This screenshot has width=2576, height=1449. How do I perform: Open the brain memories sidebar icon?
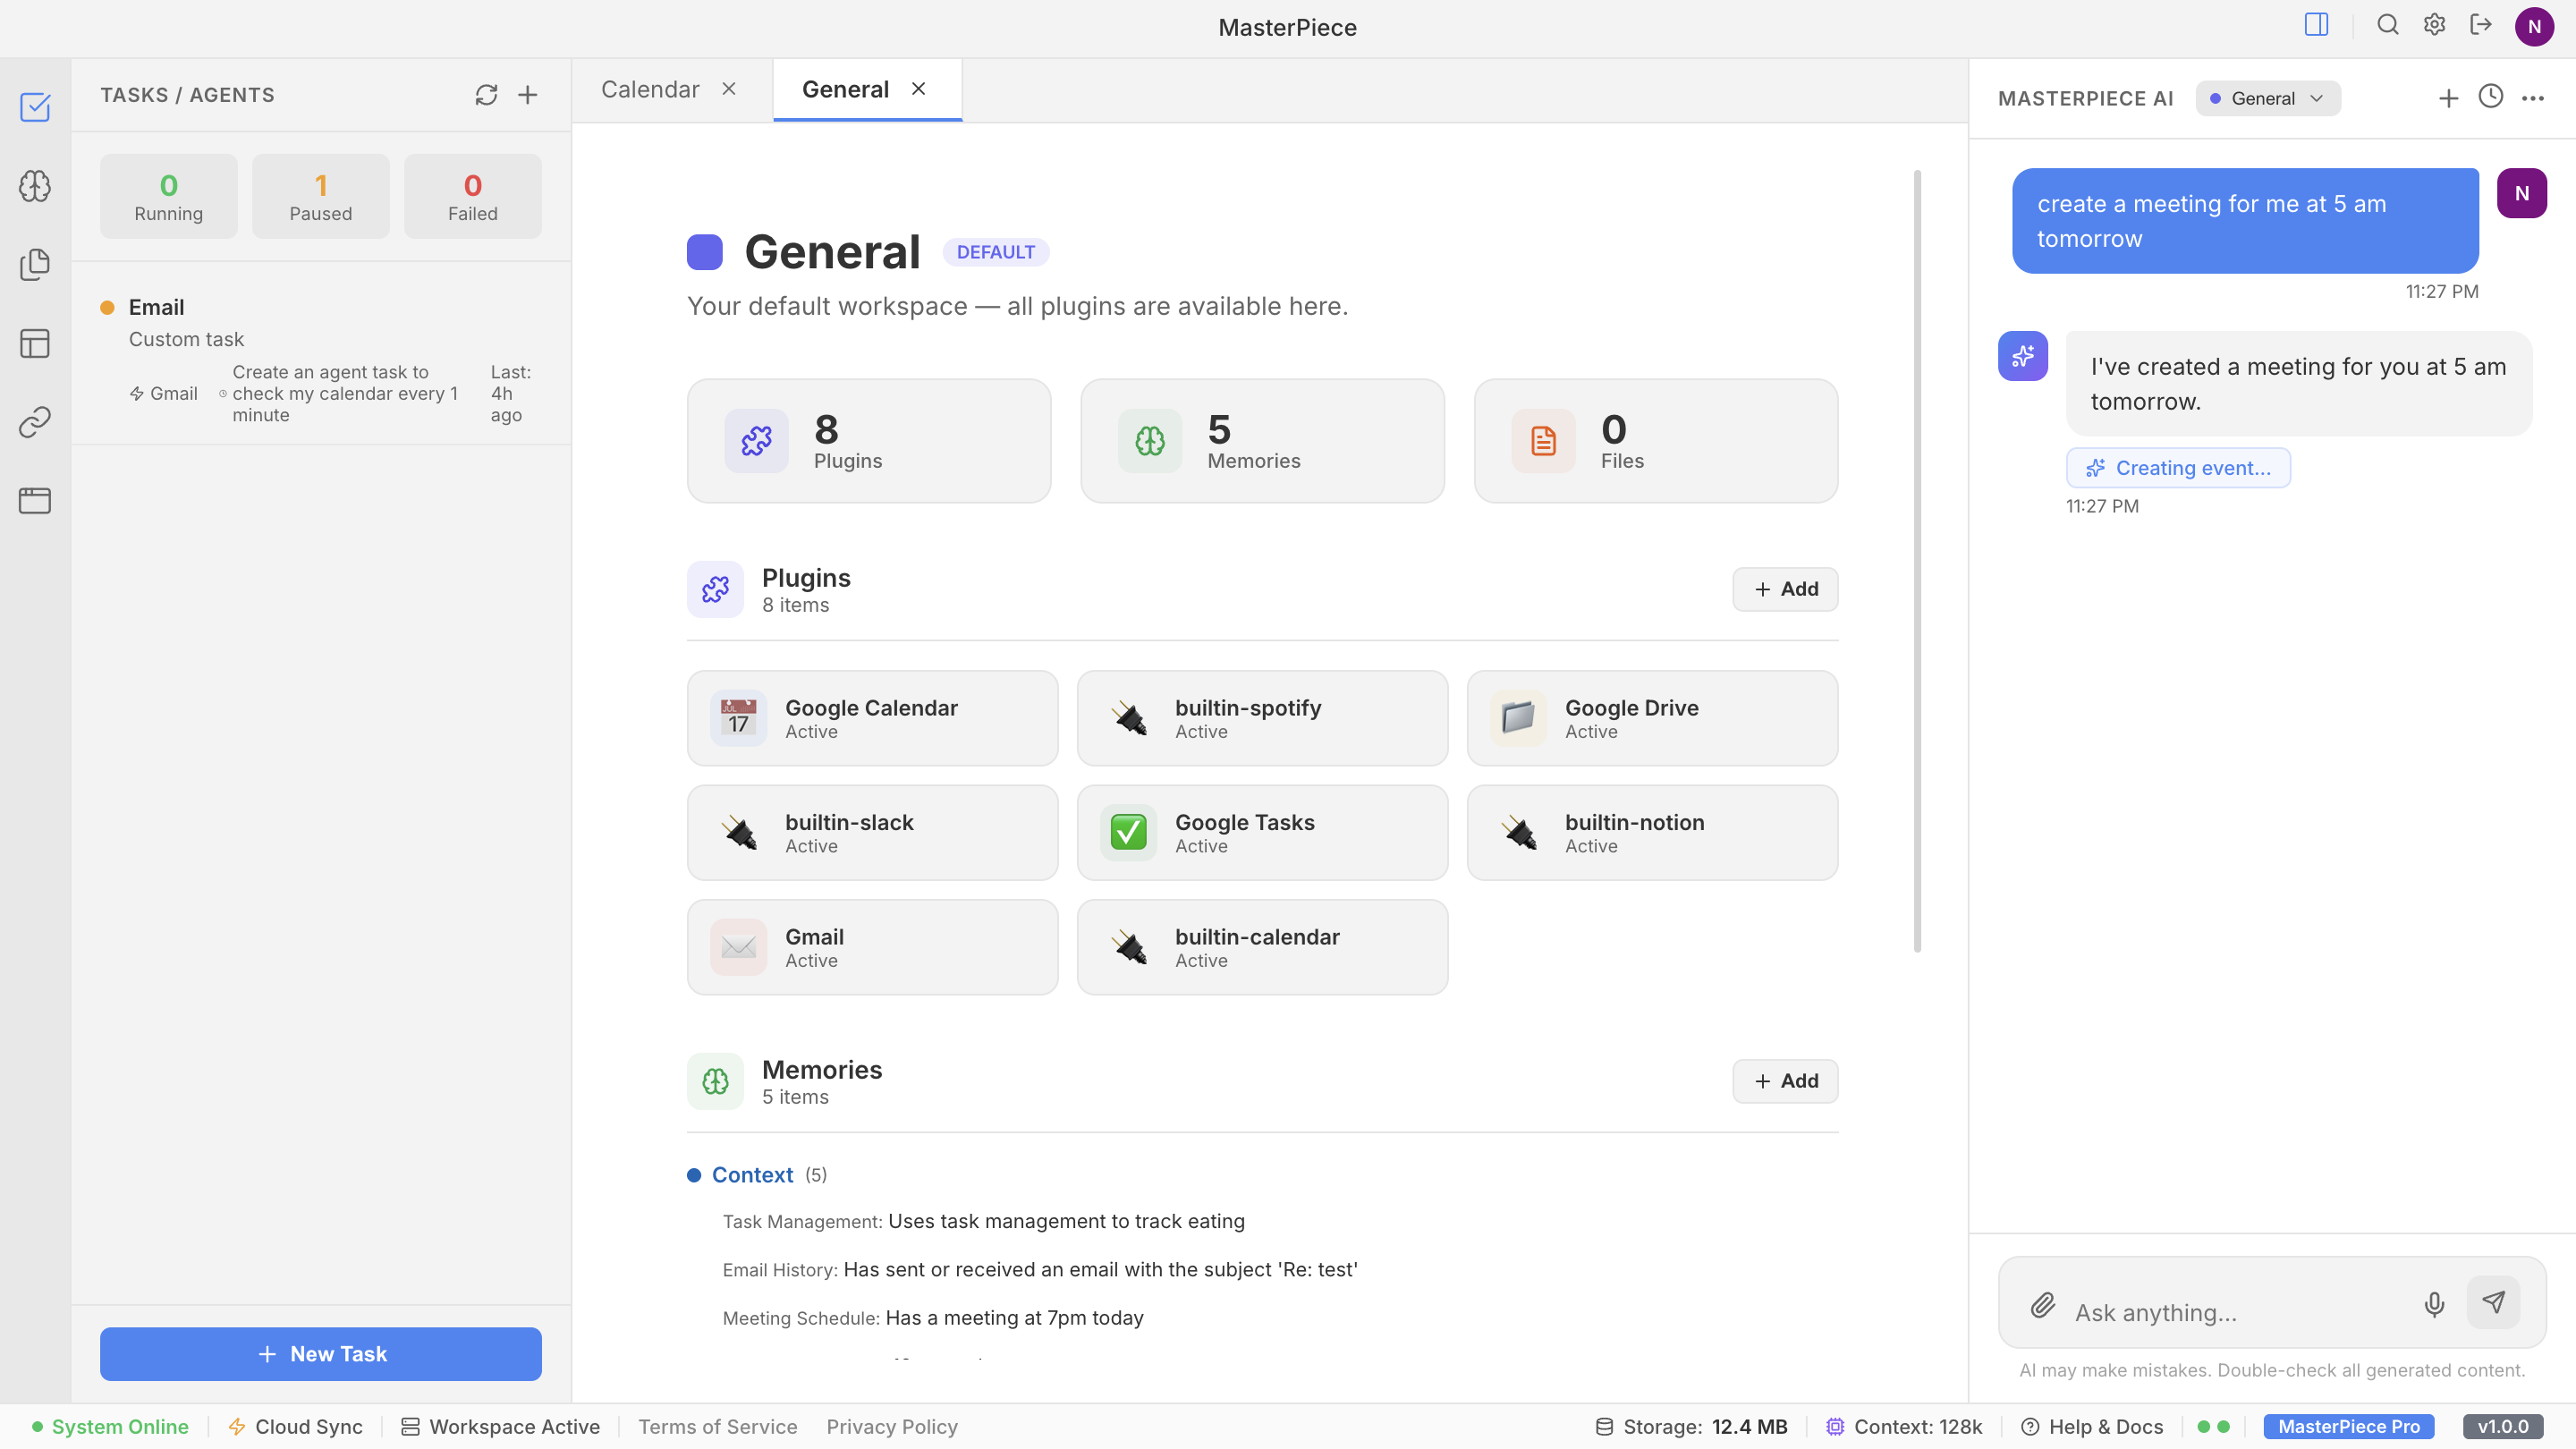click(x=35, y=186)
